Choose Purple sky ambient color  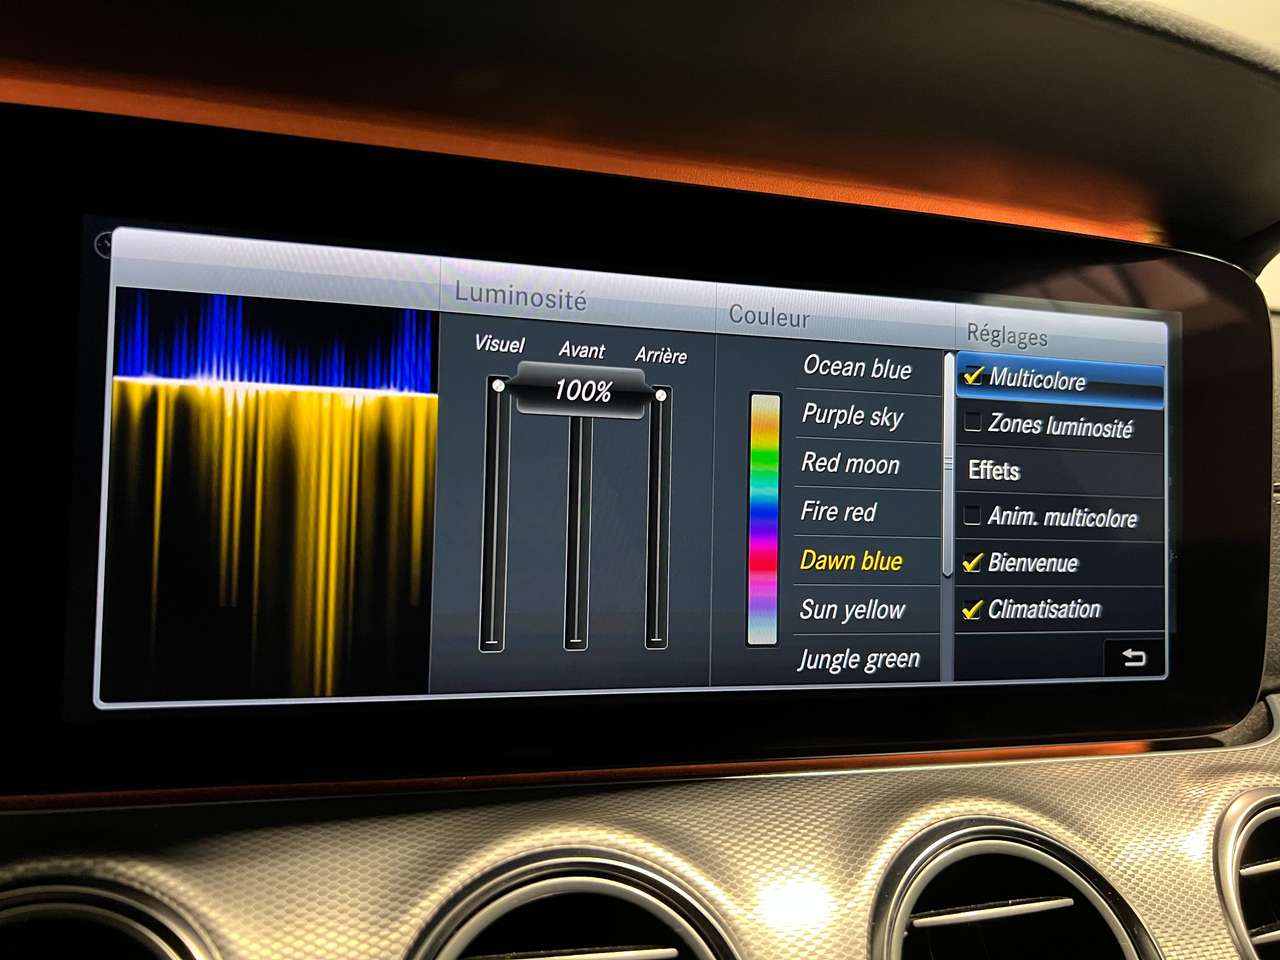[x=852, y=416]
